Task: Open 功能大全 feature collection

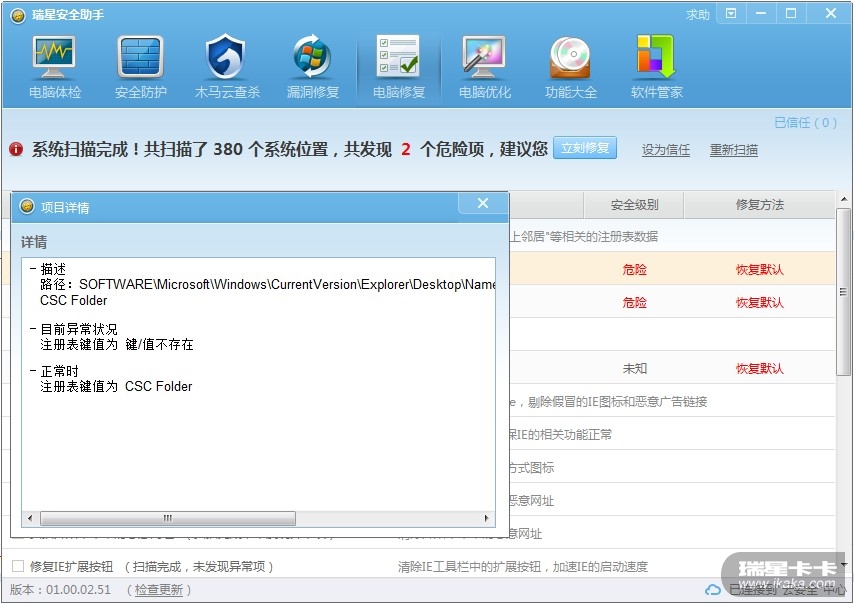Action: [x=571, y=67]
